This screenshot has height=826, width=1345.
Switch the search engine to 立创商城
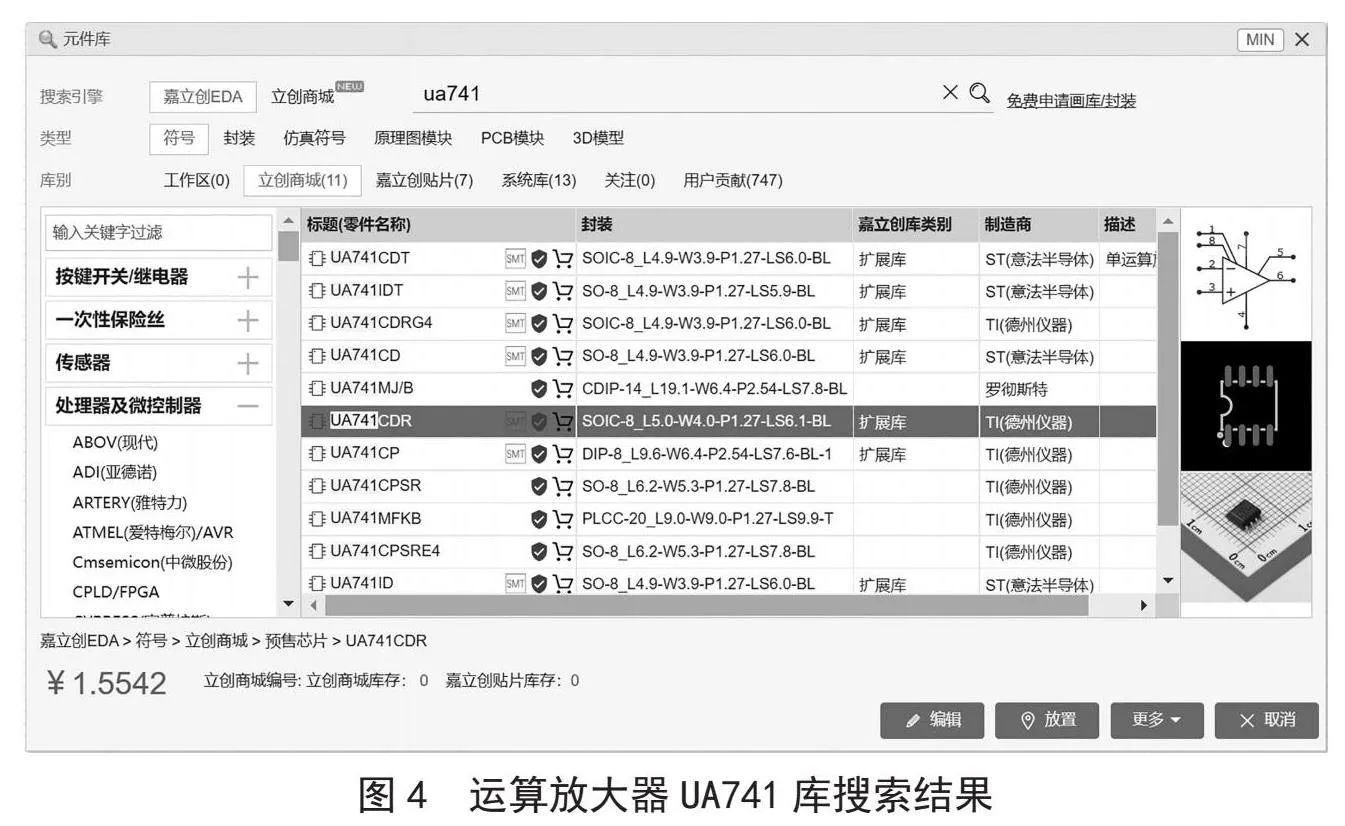(303, 97)
